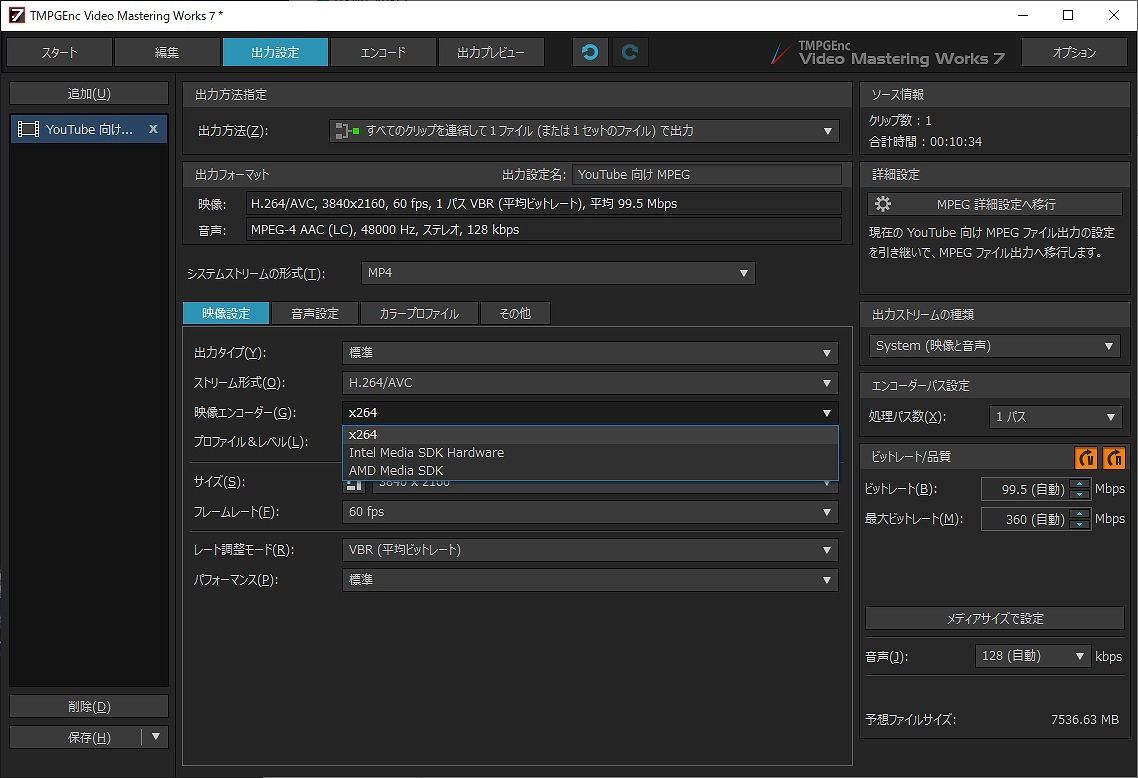
Task: Click the TMPGEnc app icon in title bar
Action: (x=16, y=15)
